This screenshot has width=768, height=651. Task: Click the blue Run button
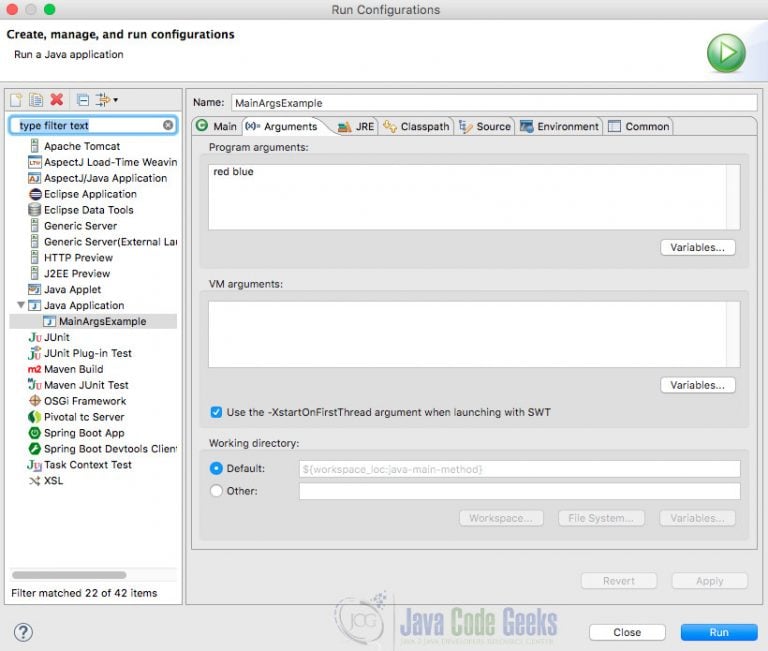(x=719, y=632)
